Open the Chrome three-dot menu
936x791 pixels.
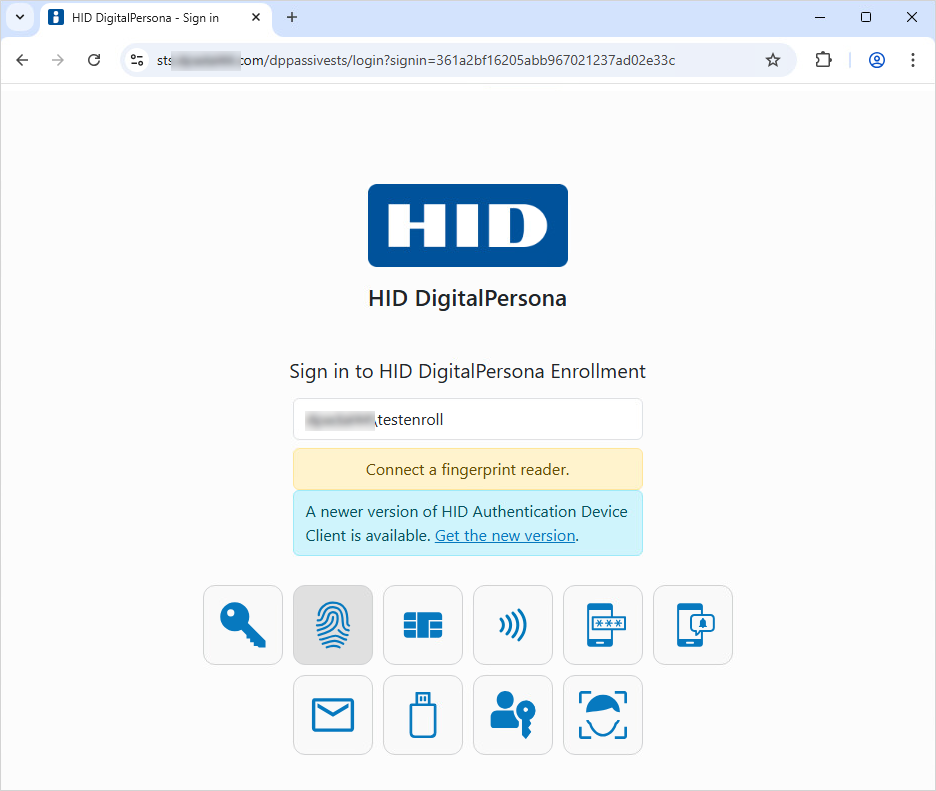coord(913,60)
